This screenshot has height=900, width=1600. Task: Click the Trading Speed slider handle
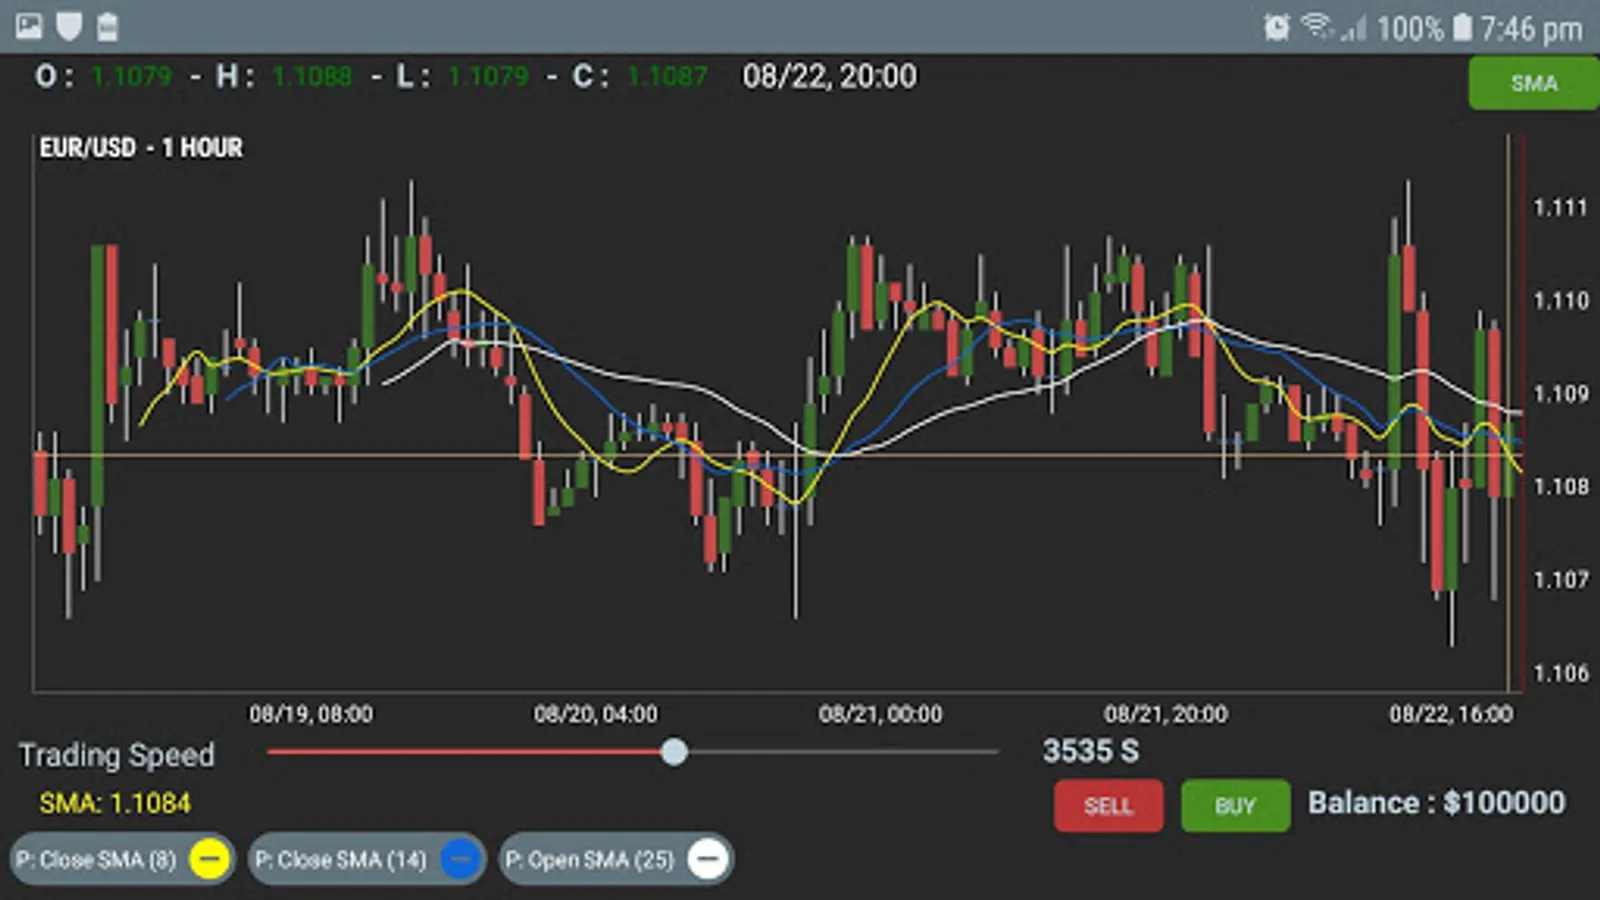[674, 752]
